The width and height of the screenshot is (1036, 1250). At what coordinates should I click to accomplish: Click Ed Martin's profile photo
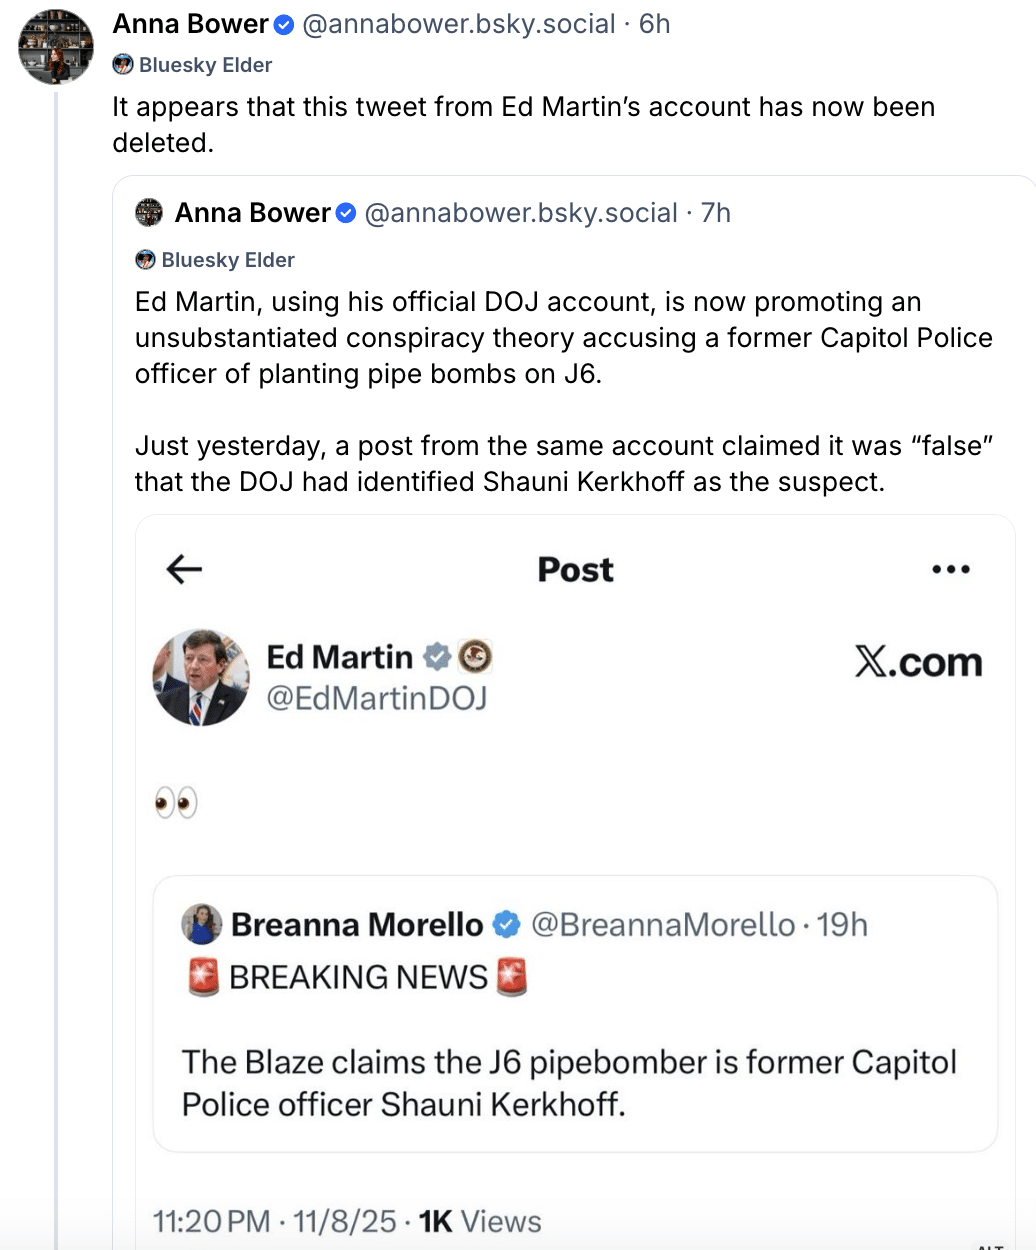click(x=201, y=677)
